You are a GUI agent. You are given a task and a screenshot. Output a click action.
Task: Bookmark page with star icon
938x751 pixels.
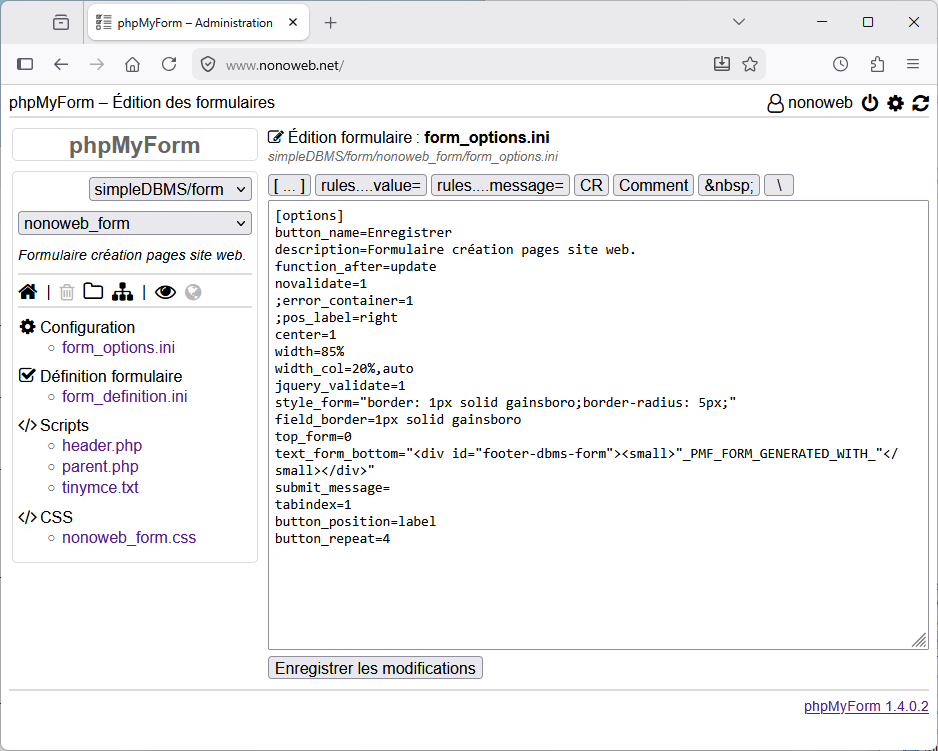750,64
